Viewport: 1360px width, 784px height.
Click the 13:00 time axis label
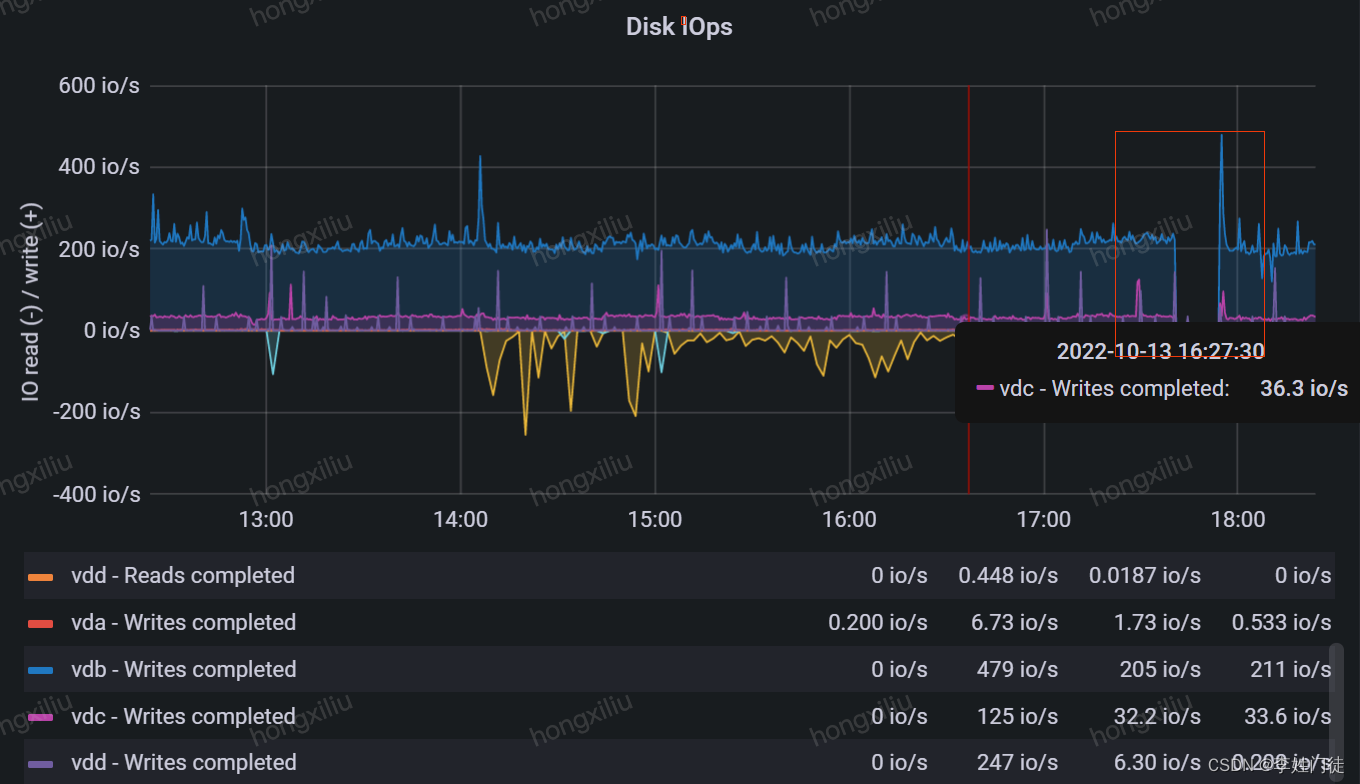pos(266,520)
